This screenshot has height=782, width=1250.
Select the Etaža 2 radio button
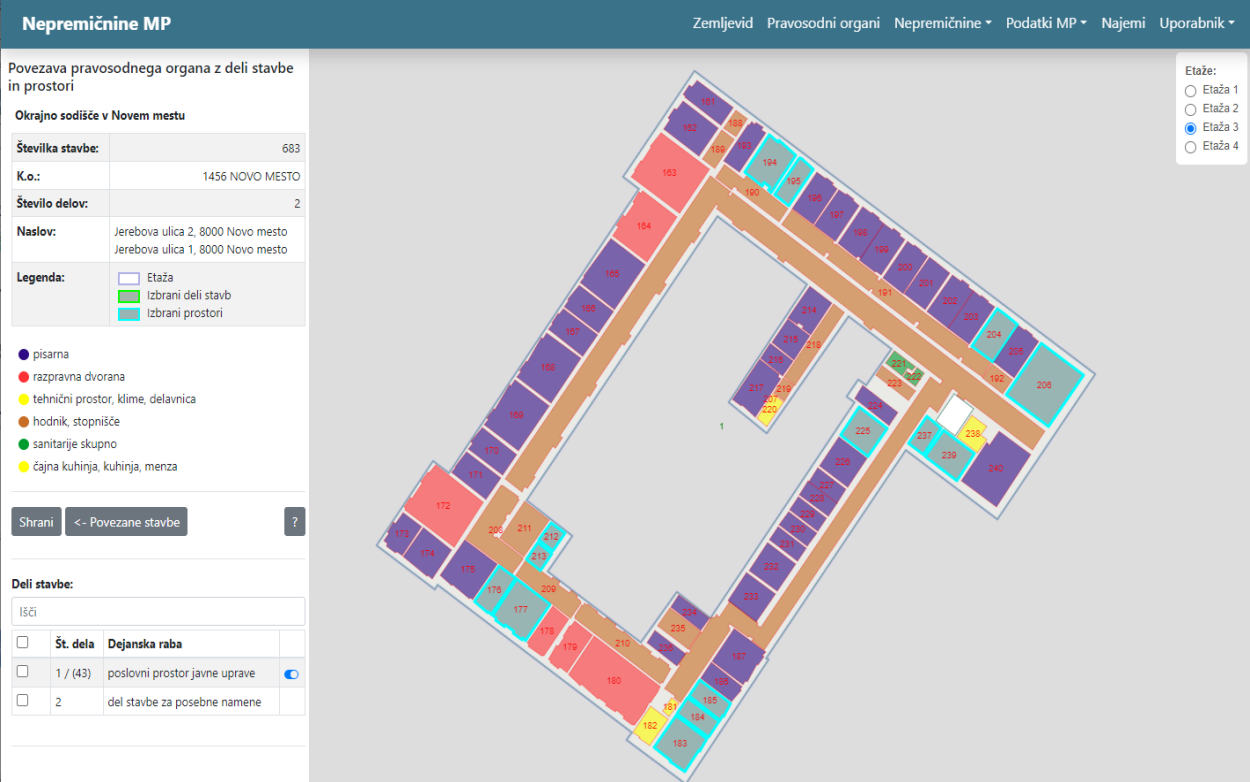pos(1190,109)
